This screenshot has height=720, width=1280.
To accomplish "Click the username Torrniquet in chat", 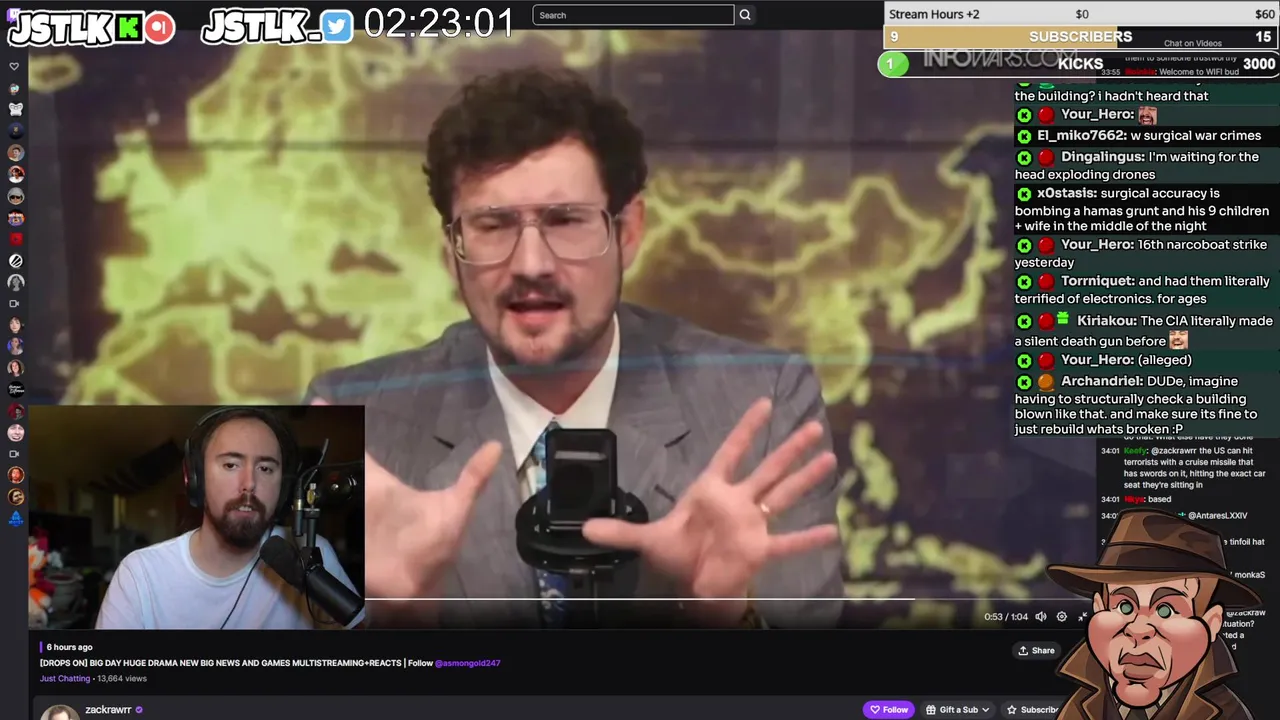I will point(1098,282).
